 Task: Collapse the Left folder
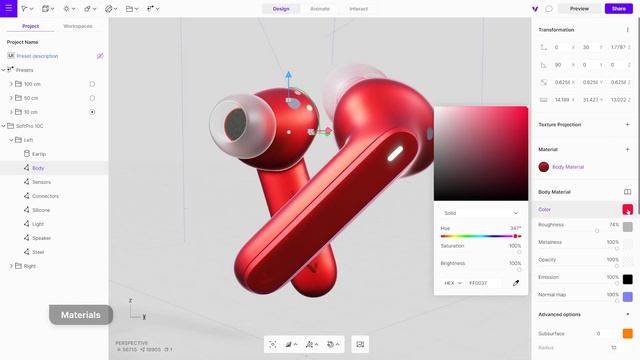tap(11, 140)
